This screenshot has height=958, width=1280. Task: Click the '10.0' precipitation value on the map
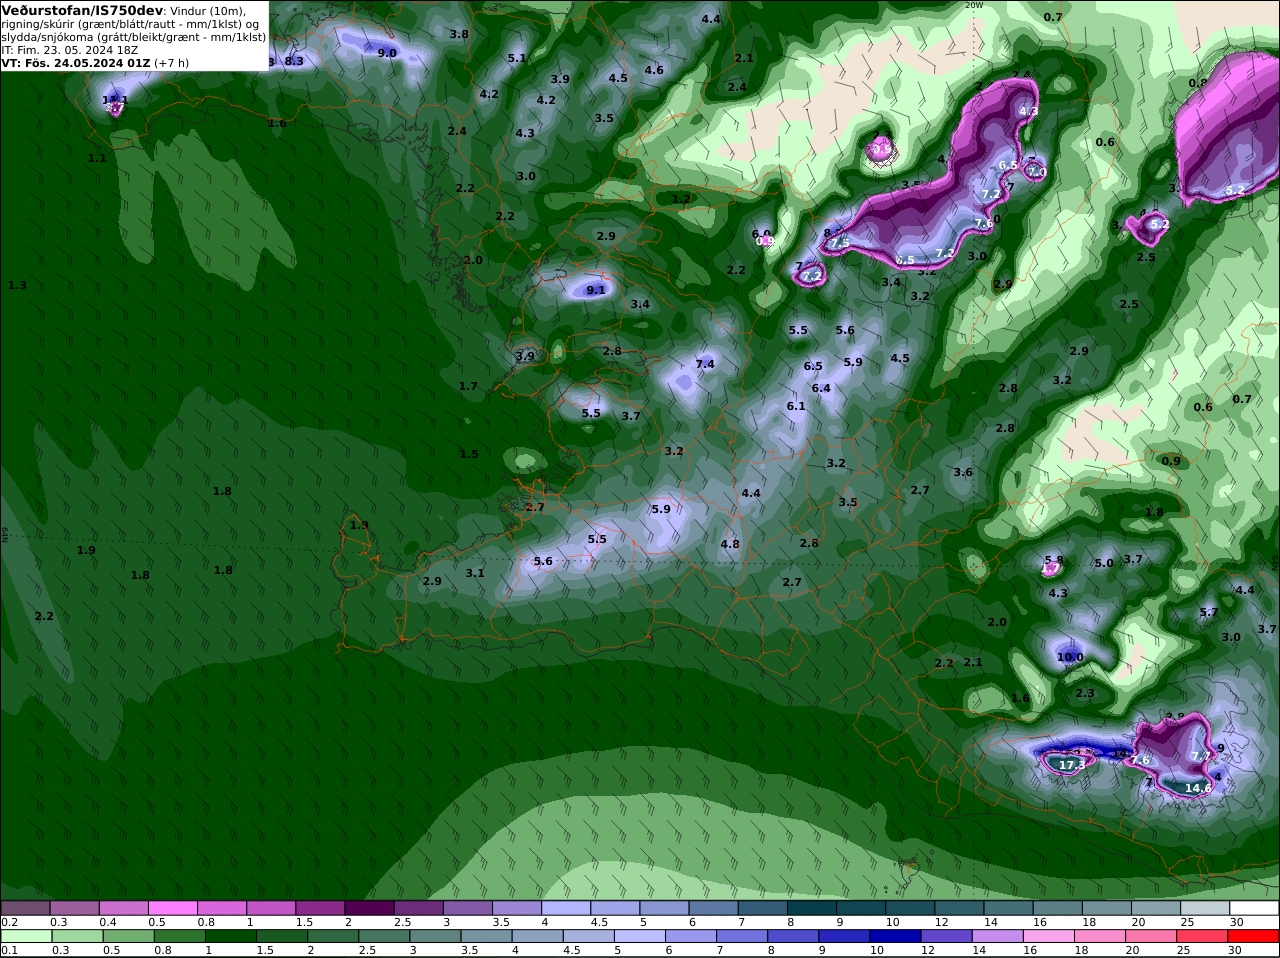1070,657
